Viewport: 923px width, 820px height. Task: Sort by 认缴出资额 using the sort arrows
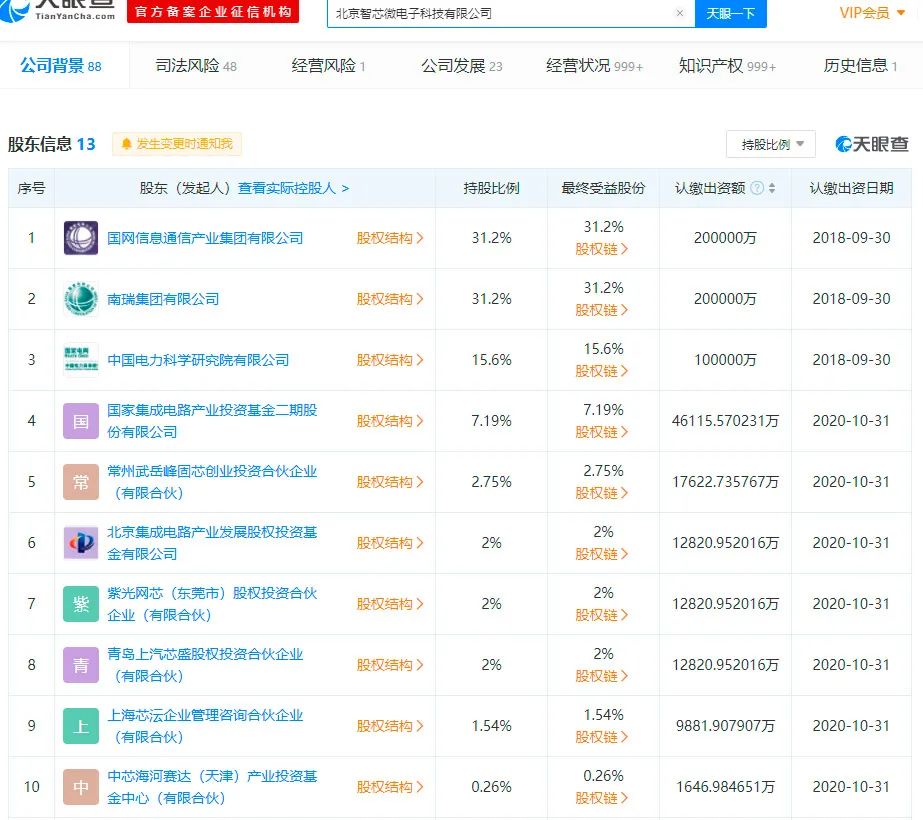[x=772, y=188]
